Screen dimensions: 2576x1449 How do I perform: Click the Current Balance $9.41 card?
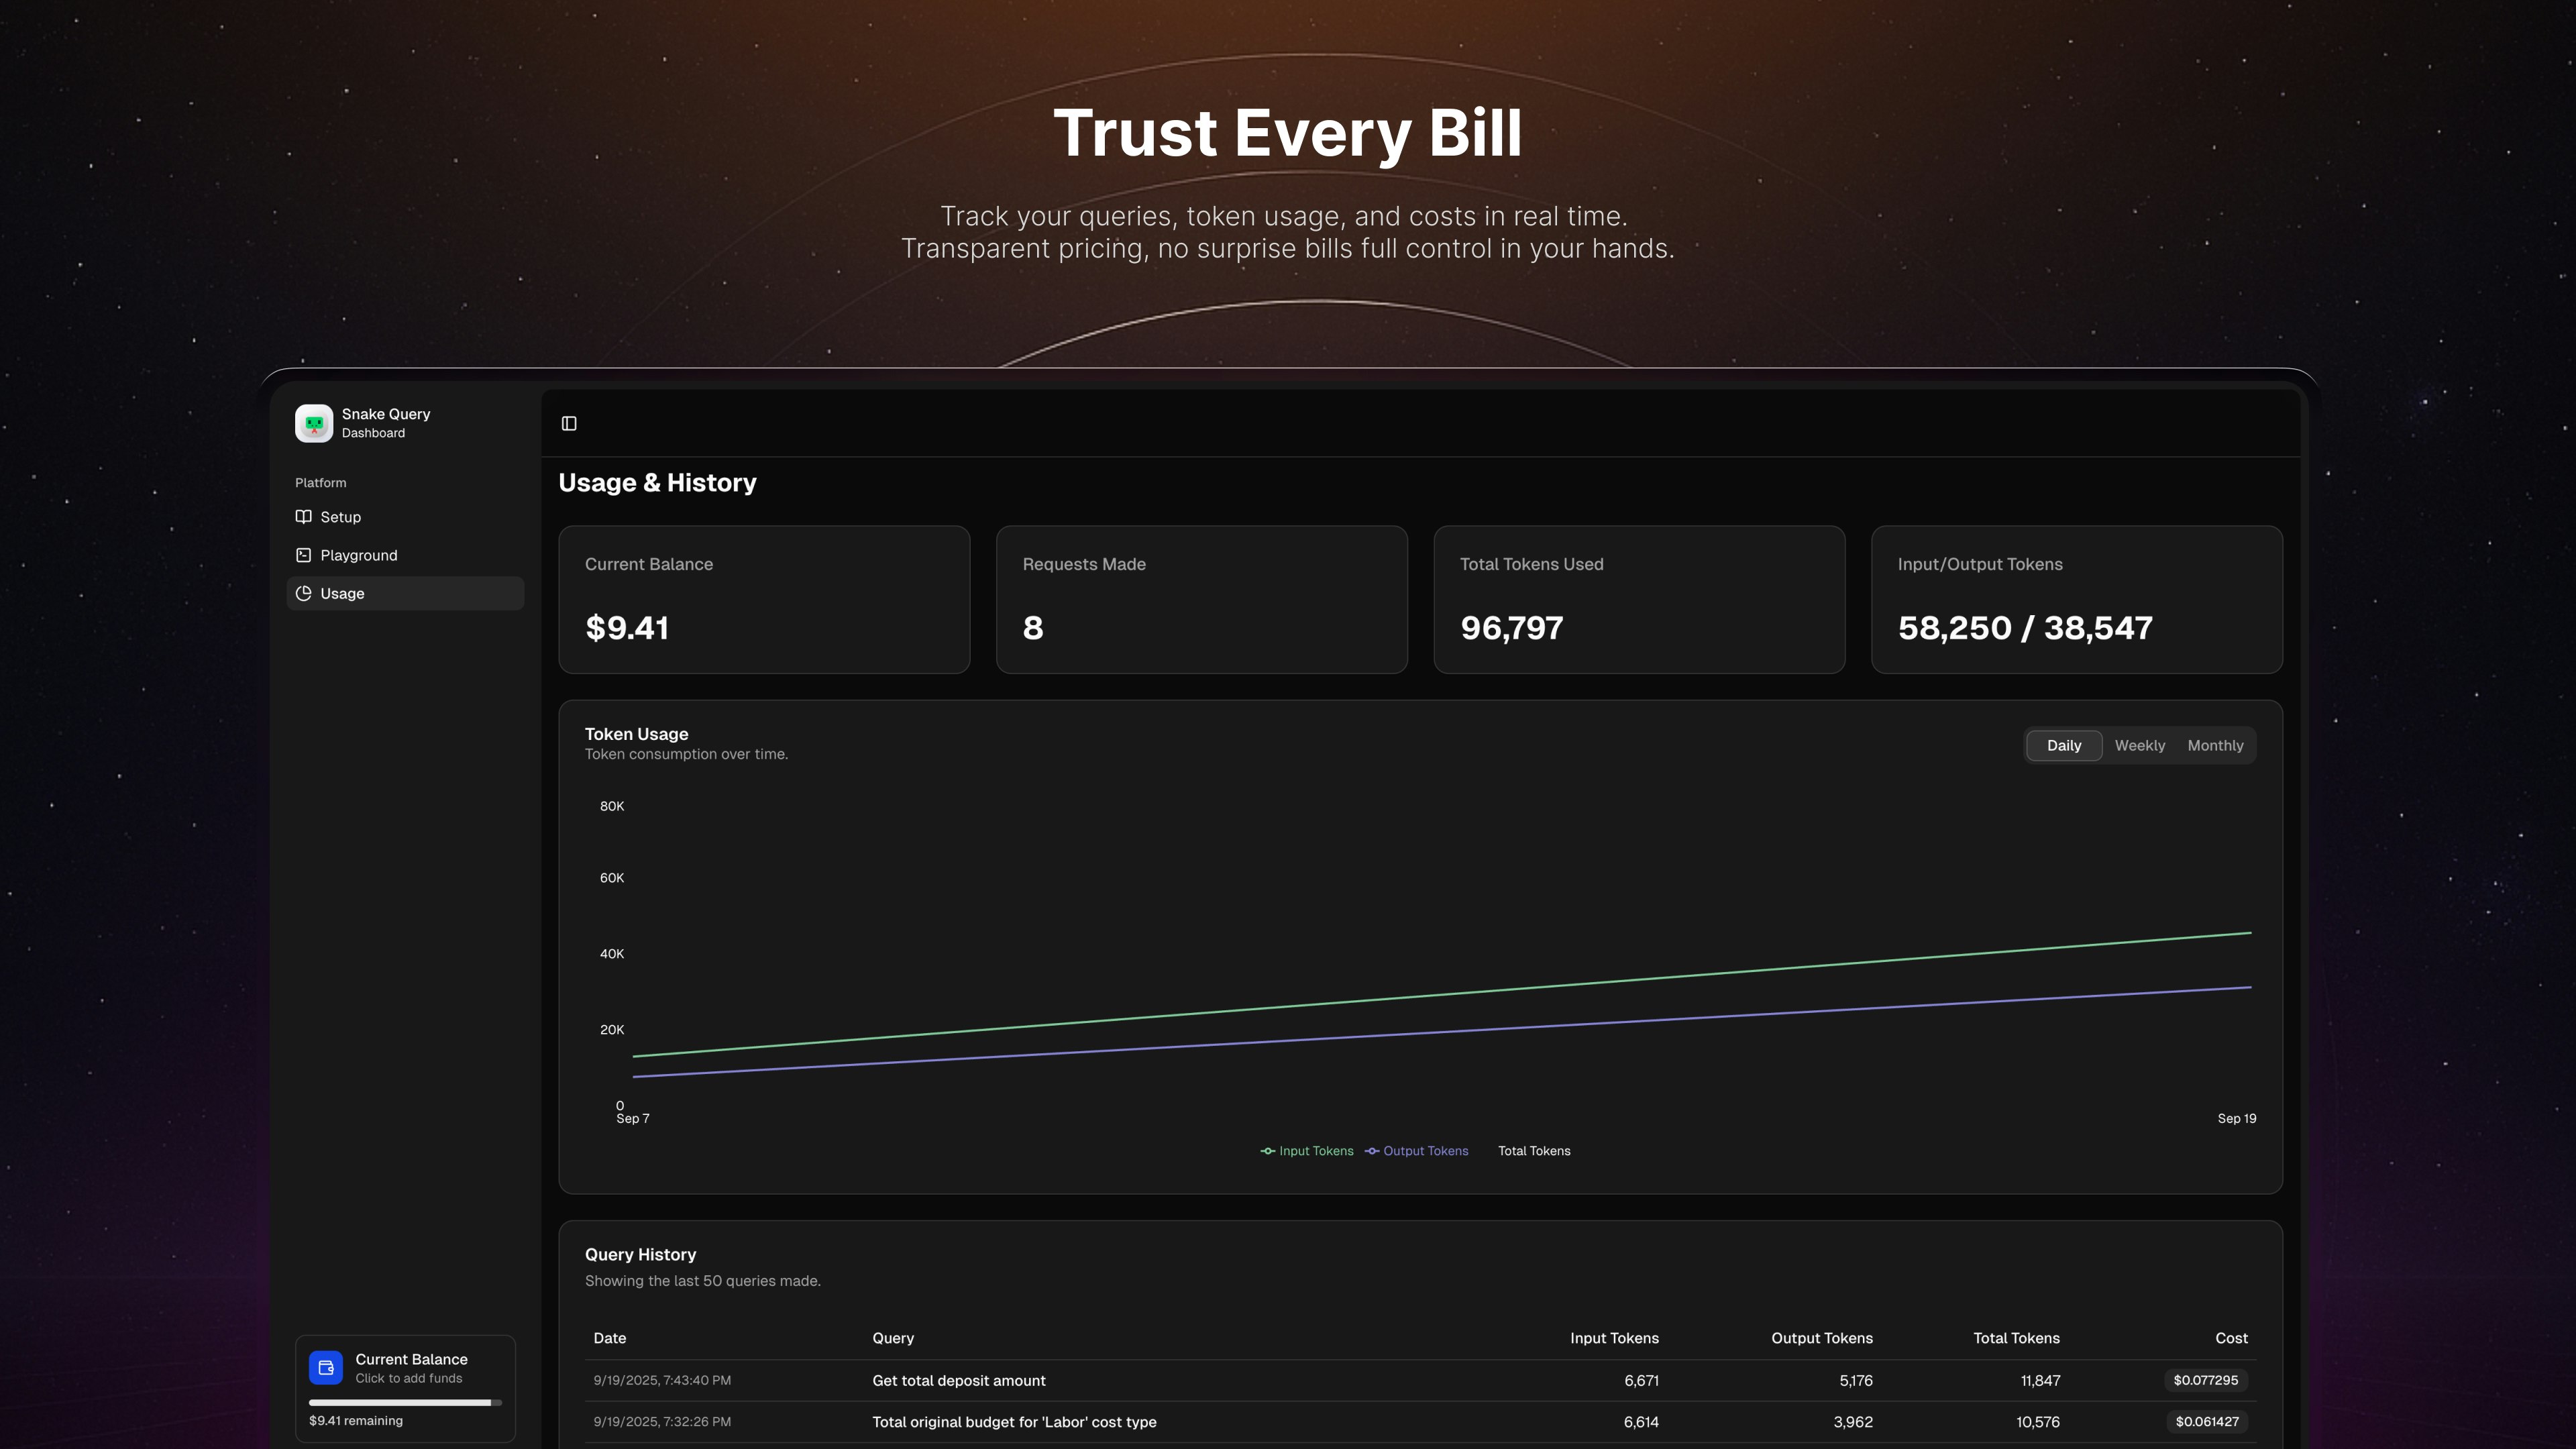(764, 599)
